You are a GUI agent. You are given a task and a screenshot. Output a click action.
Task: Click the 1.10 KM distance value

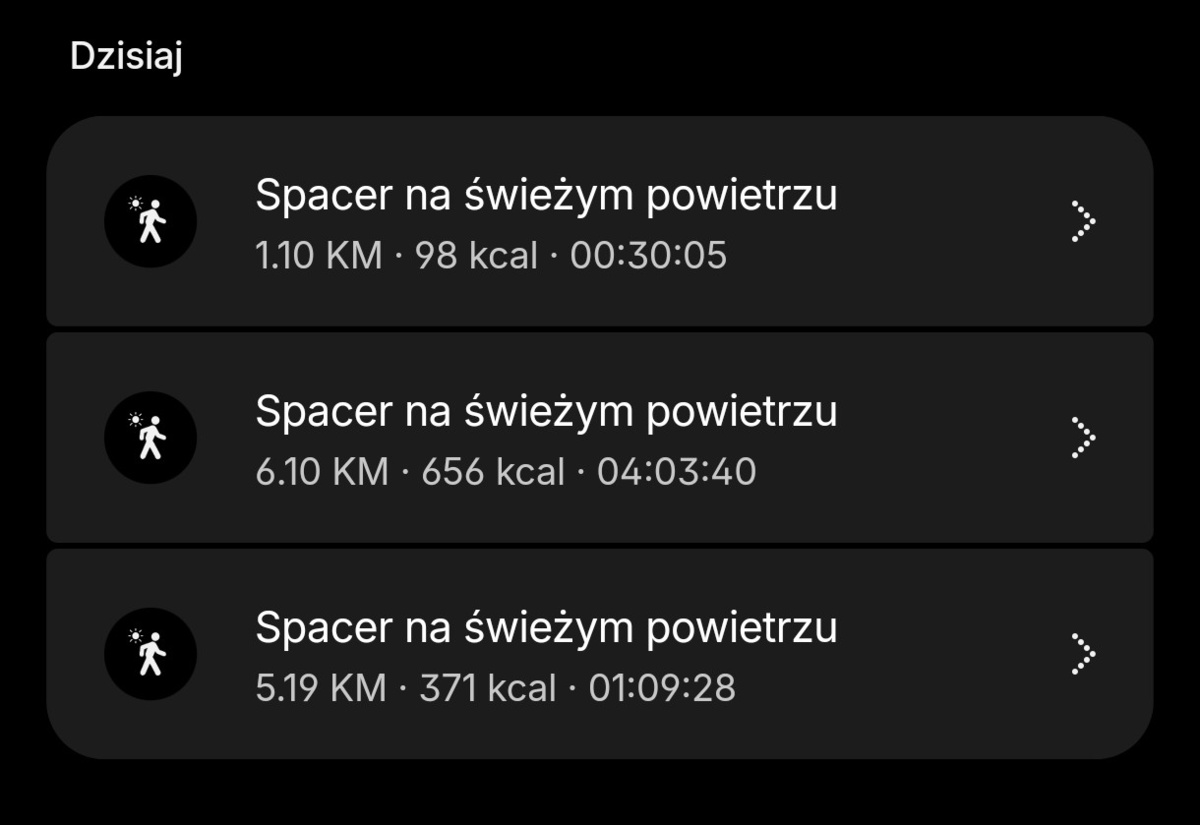pos(319,256)
